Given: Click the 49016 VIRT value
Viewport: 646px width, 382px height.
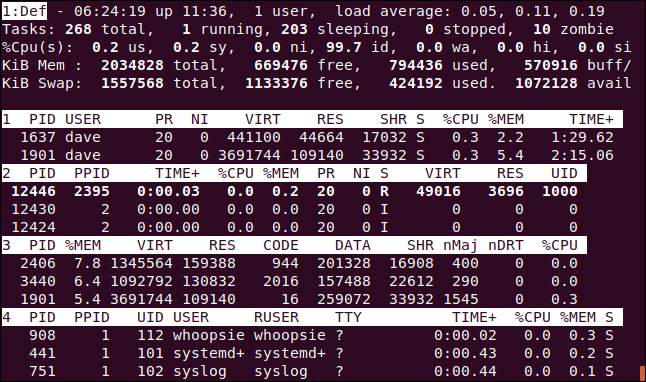Looking at the screenshot, I should point(438,191).
